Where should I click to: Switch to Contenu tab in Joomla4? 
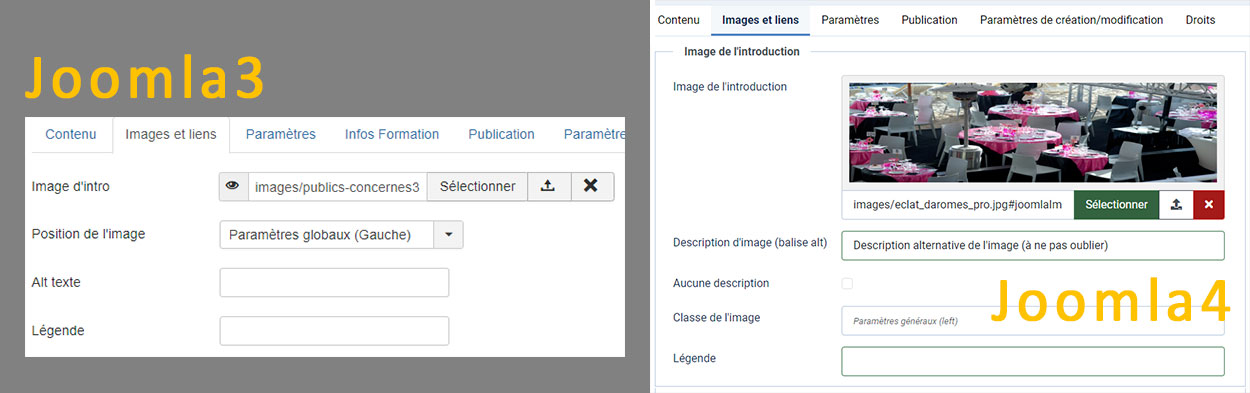coord(679,20)
